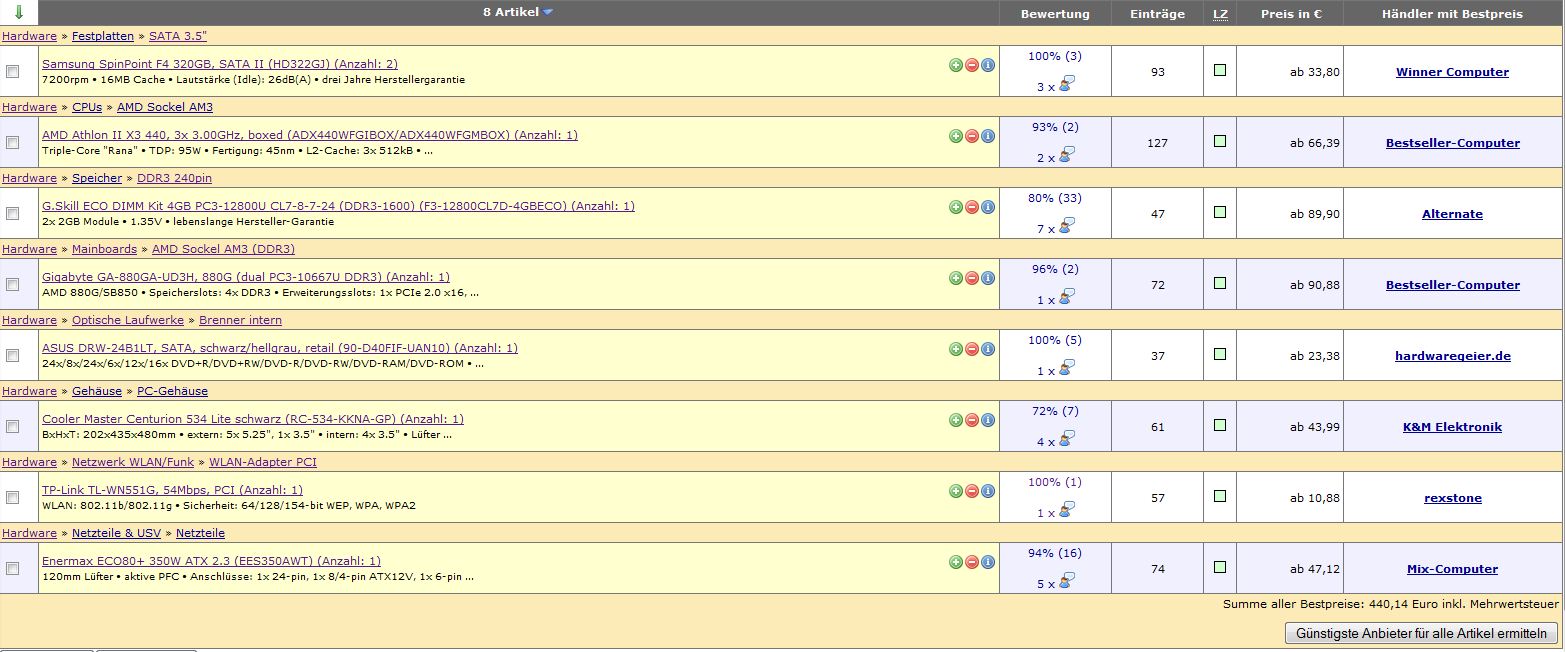
Task: Open the info icon for TP-Link TL-WN551G
Action: tap(988, 491)
